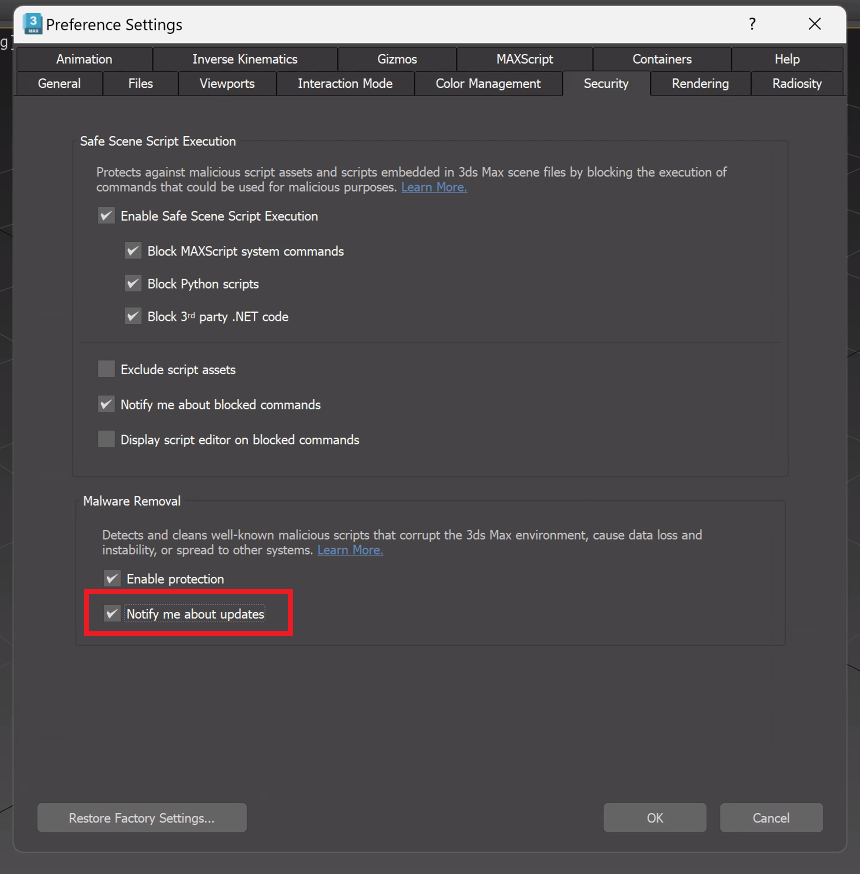Disable Safe Scene Script Execution
Image resolution: width=860 pixels, height=874 pixels.
coord(106,216)
